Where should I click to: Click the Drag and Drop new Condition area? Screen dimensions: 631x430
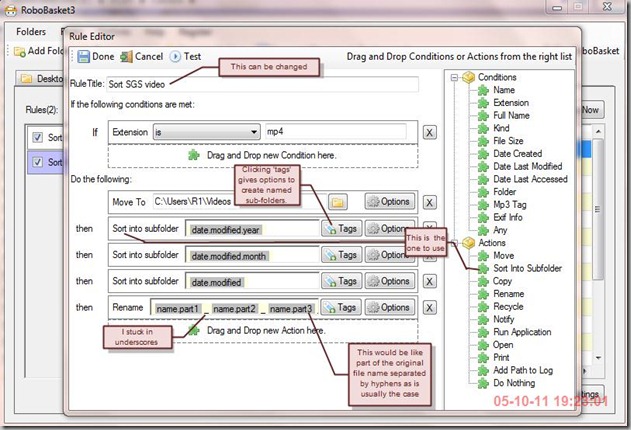coord(263,156)
